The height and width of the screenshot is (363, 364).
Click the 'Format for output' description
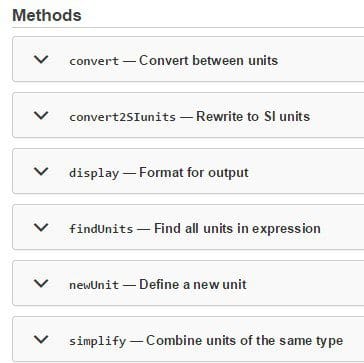click(x=194, y=173)
